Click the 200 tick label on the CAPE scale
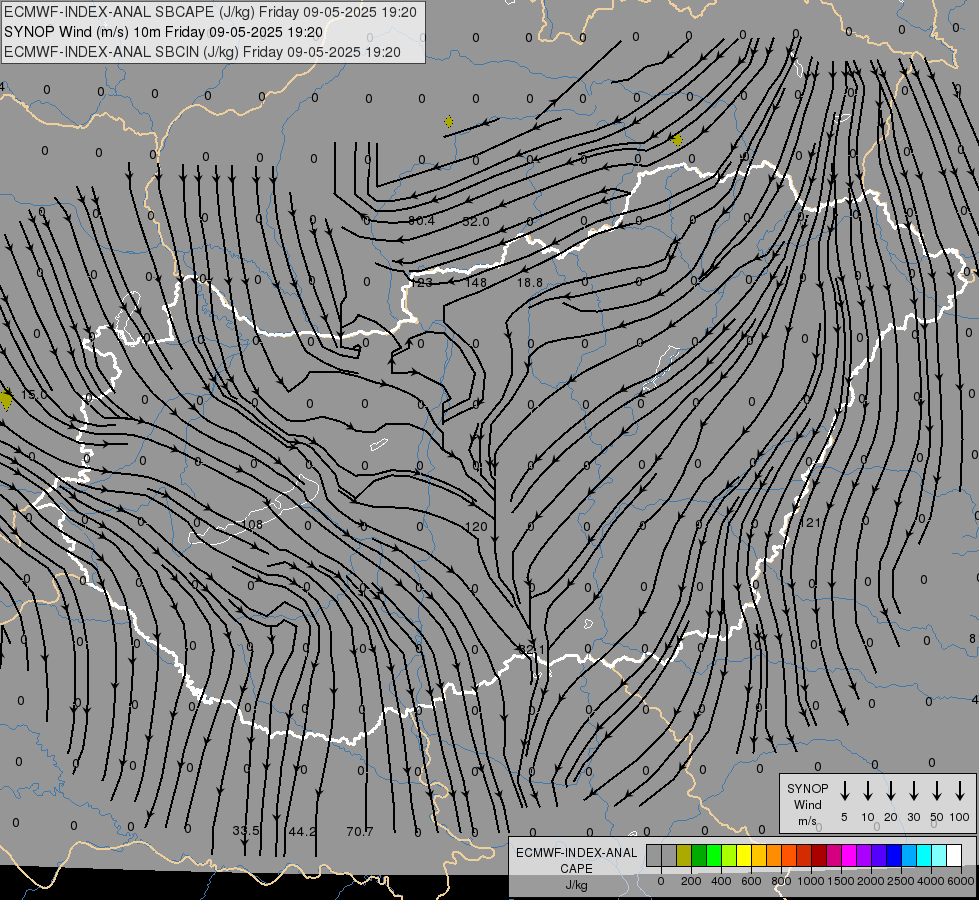This screenshot has height=900, width=979. (691, 881)
